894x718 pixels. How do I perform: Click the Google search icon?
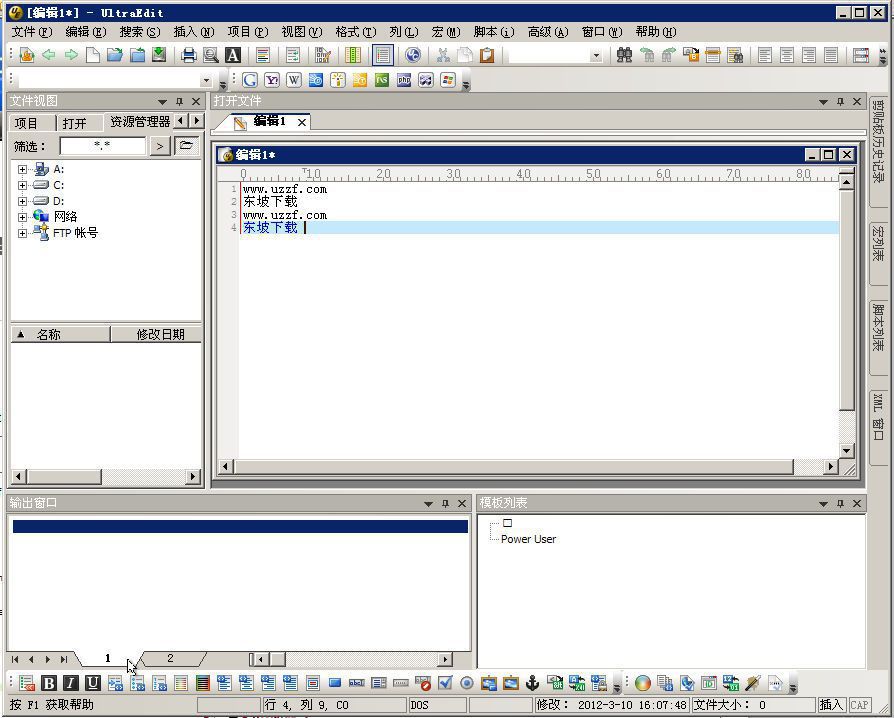(250, 80)
